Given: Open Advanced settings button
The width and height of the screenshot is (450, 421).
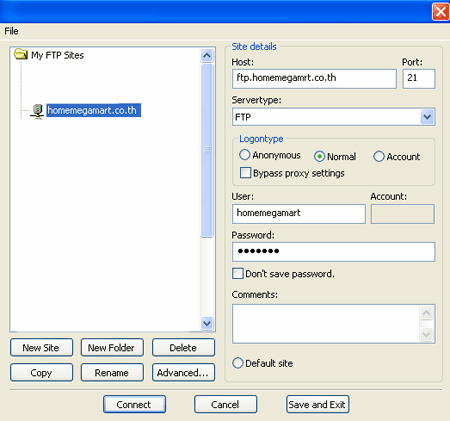Looking at the screenshot, I should point(183,372).
